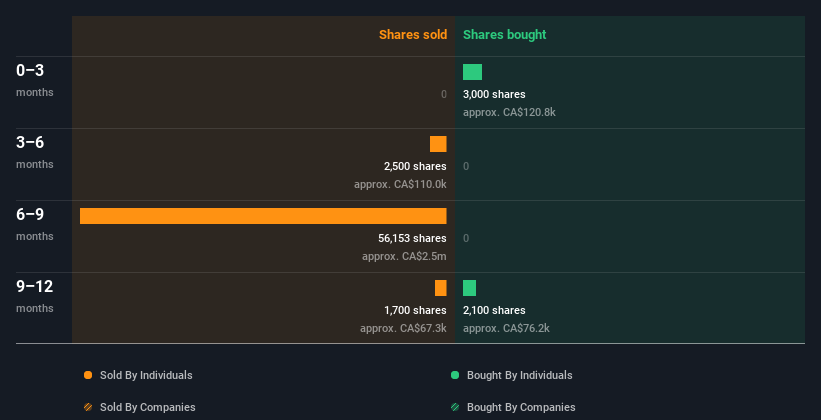Select the green bar for 0–3 months

(x=472, y=72)
